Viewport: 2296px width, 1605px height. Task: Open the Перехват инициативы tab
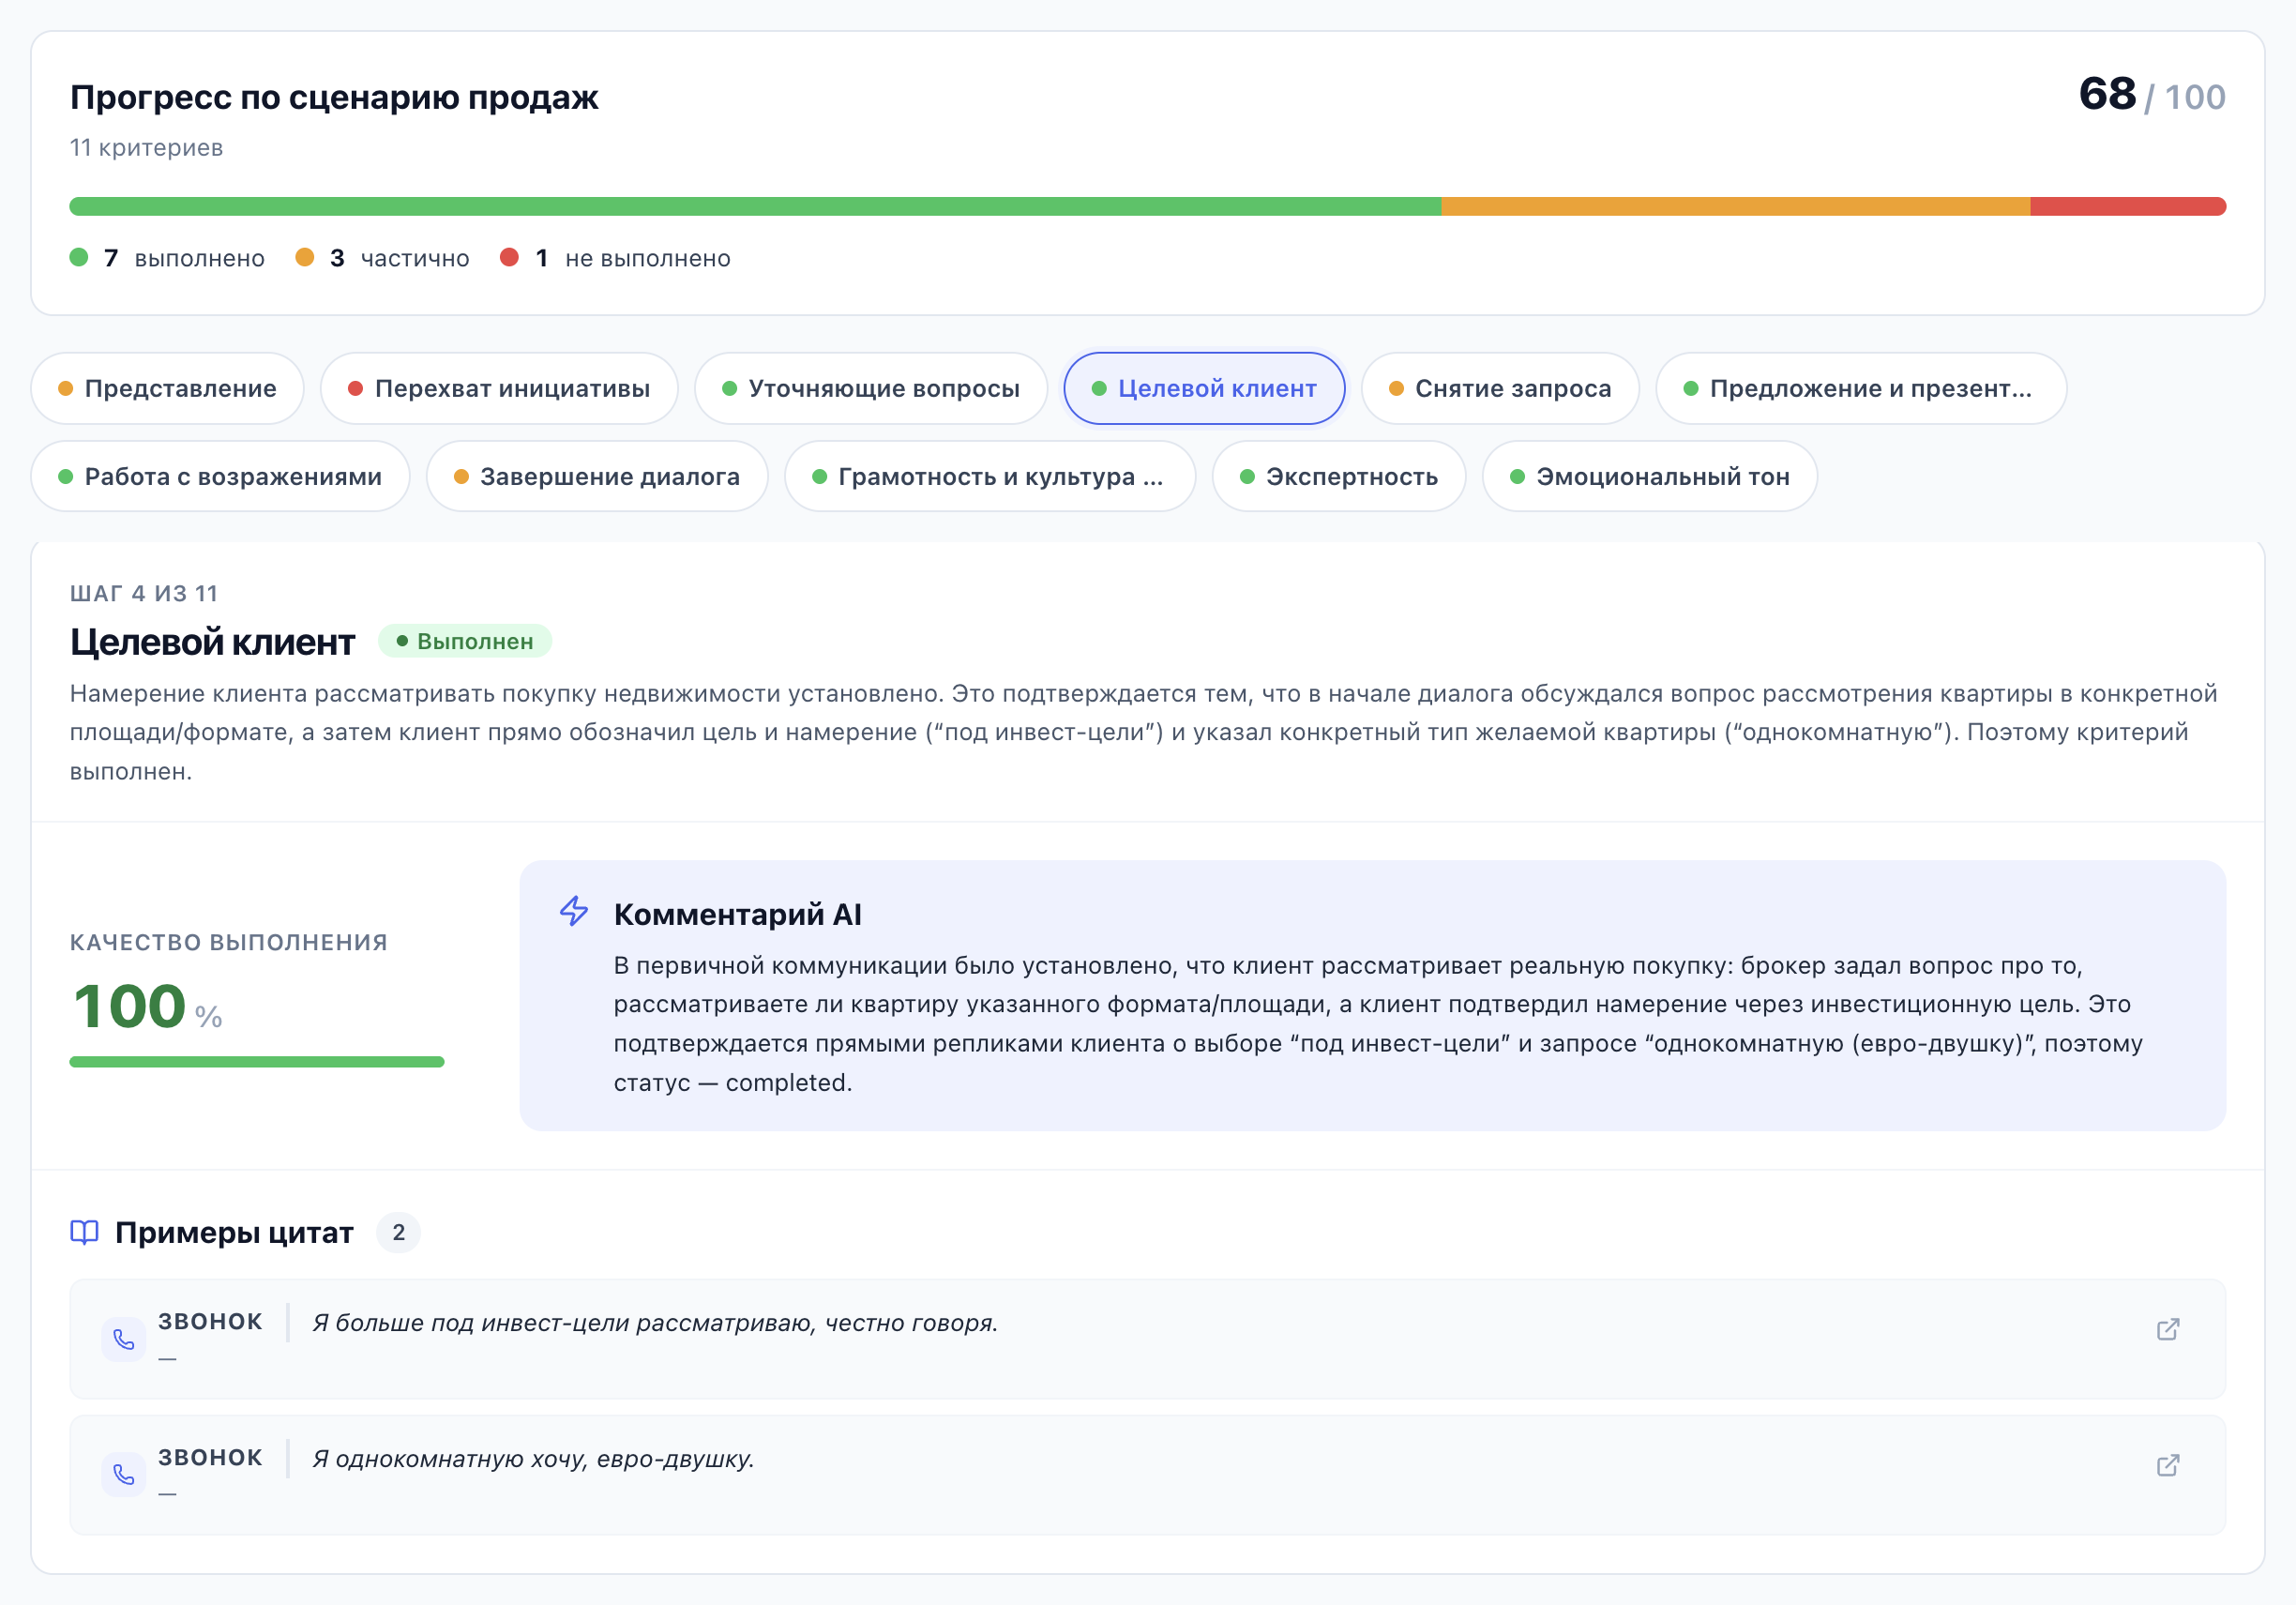[x=499, y=388]
